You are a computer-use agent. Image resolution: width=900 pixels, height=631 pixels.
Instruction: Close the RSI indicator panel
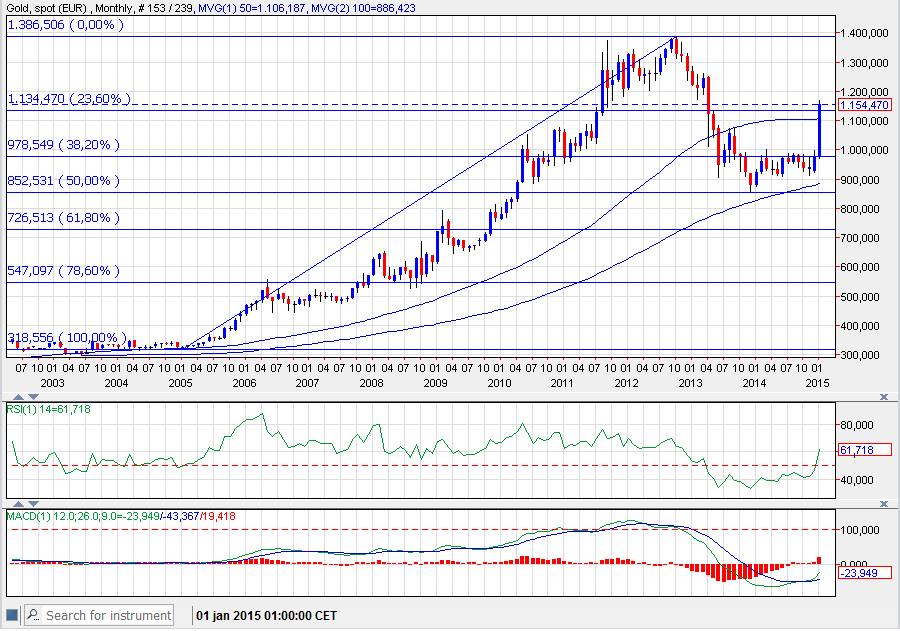pos(883,397)
